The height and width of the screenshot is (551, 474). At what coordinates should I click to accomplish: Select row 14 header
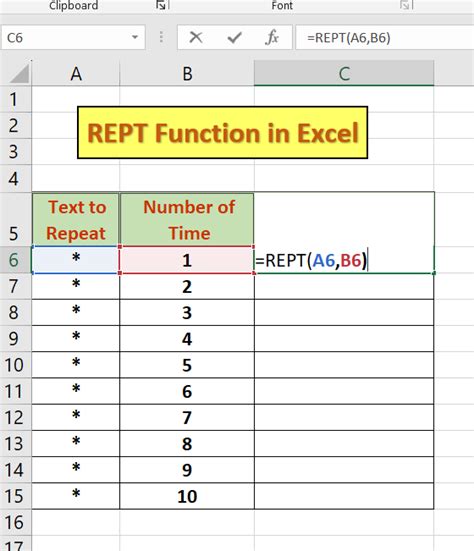pos(15,470)
